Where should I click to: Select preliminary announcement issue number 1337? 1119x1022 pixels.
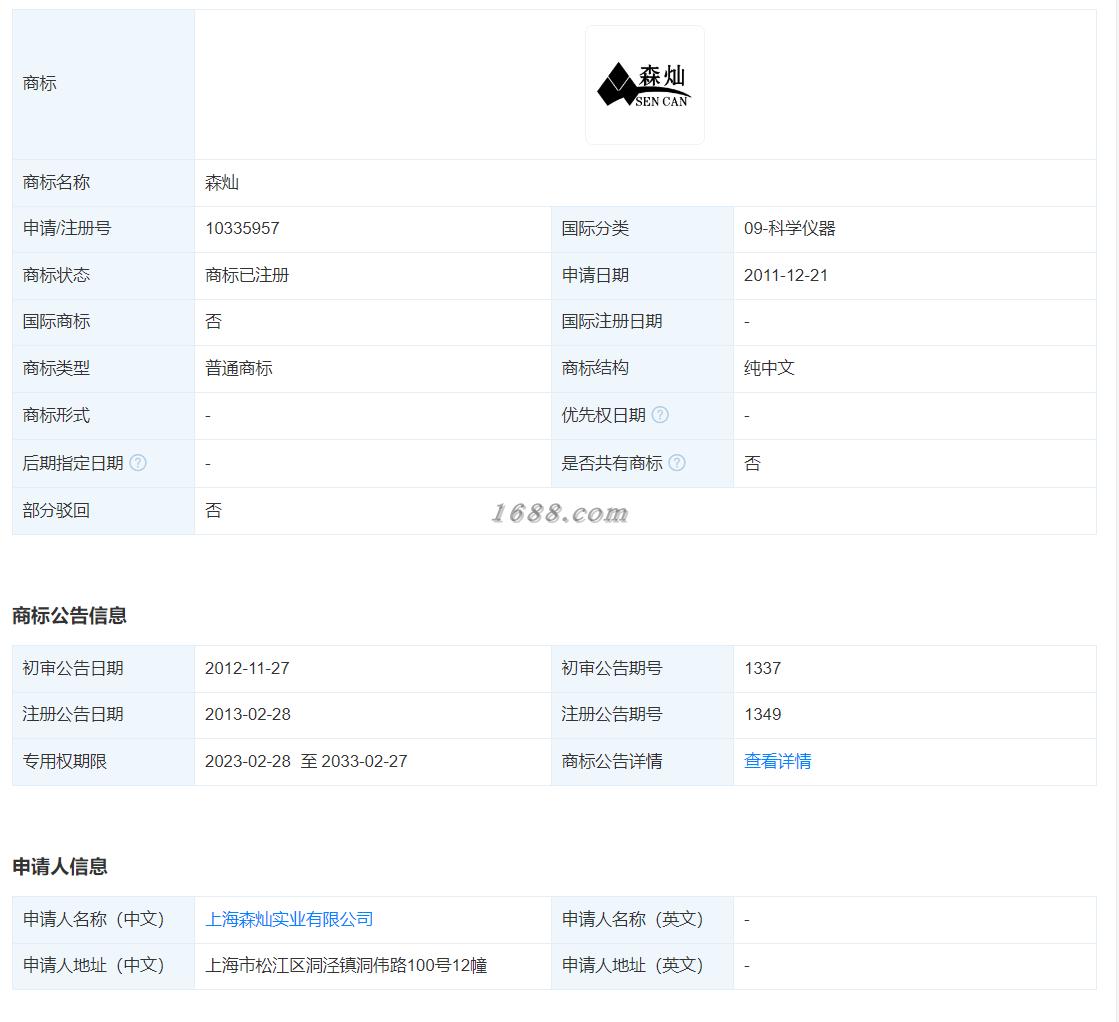coord(763,668)
